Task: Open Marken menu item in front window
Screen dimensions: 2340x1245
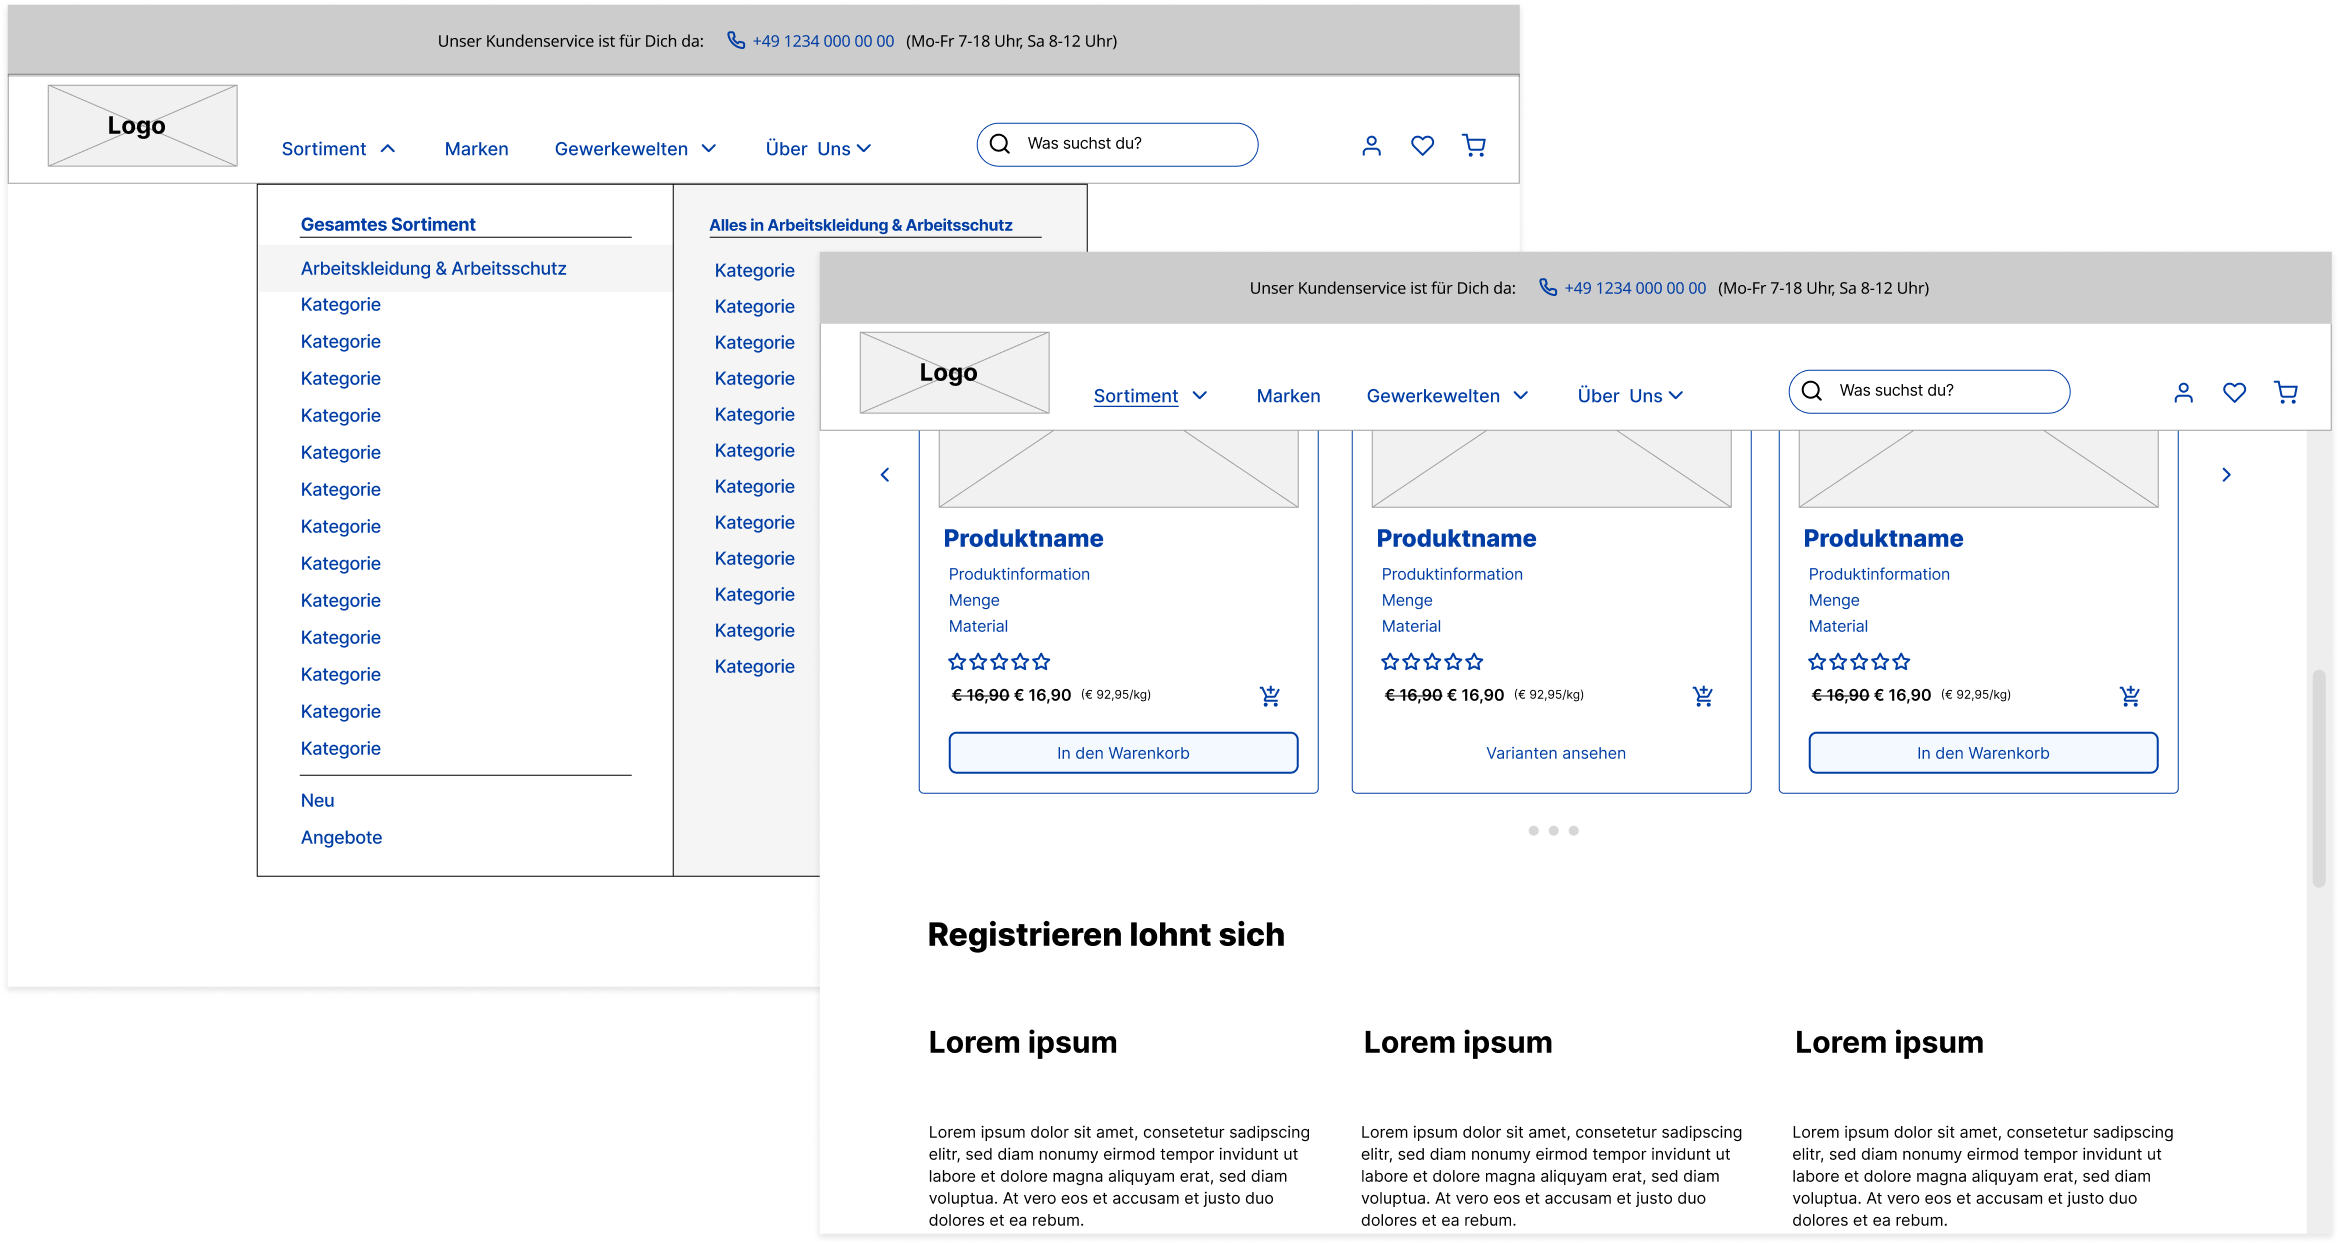Action: click(x=1288, y=396)
